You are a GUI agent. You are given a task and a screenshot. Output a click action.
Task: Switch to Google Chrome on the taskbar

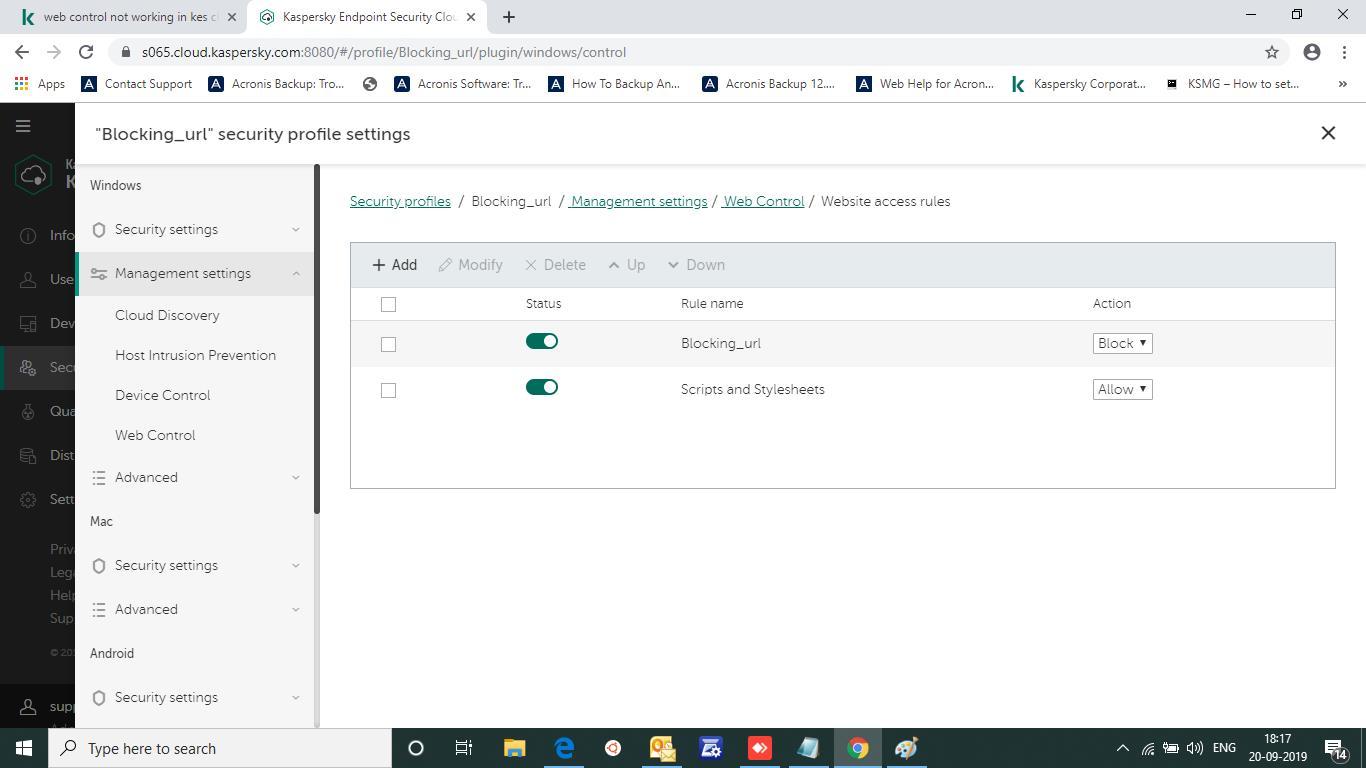click(858, 748)
